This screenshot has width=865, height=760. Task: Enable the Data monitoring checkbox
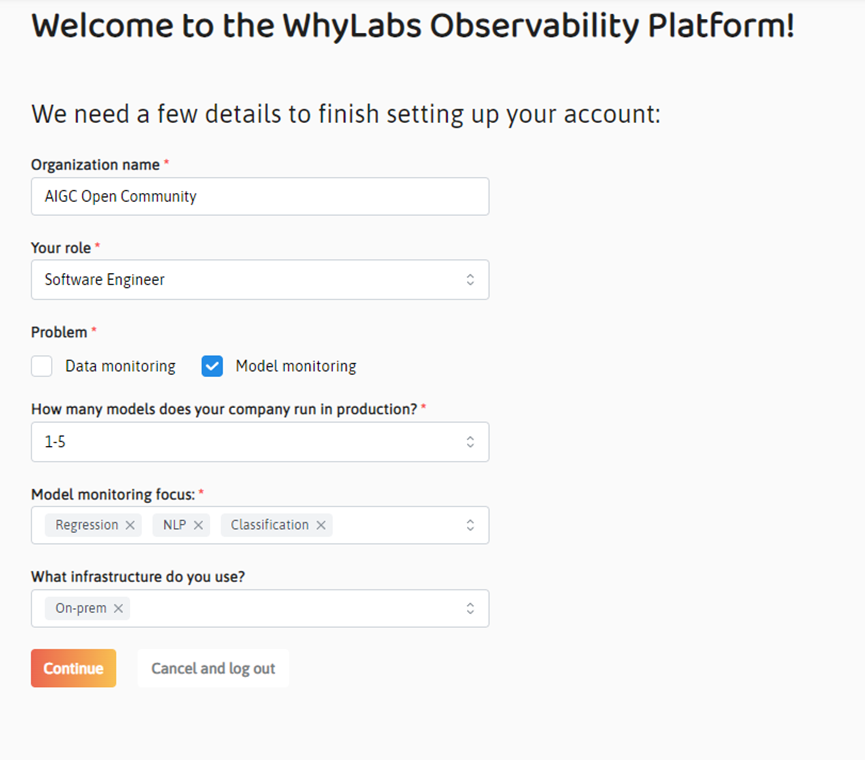[x=42, y=366]
